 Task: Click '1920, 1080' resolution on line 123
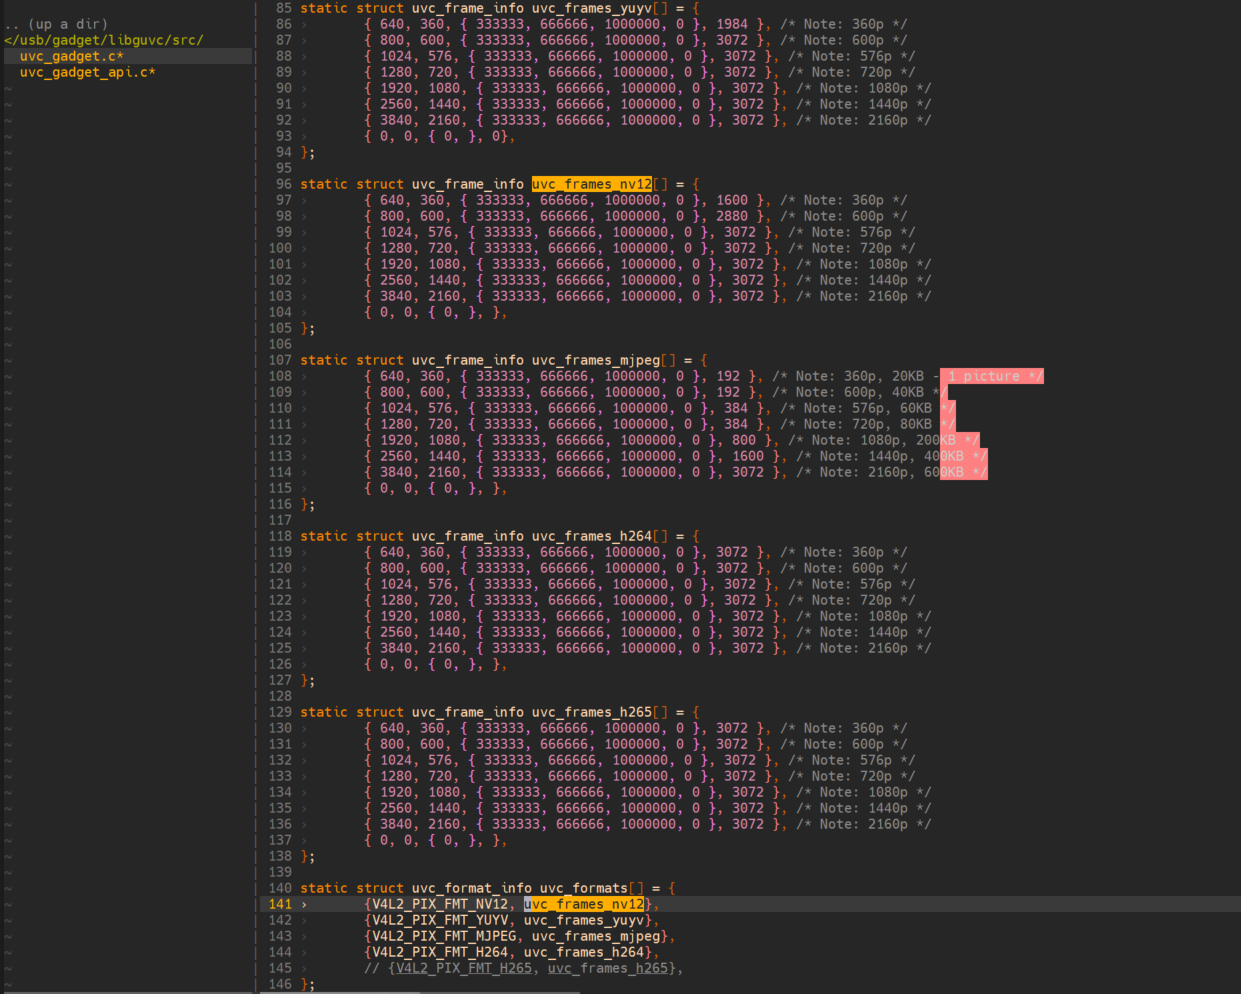420,616
